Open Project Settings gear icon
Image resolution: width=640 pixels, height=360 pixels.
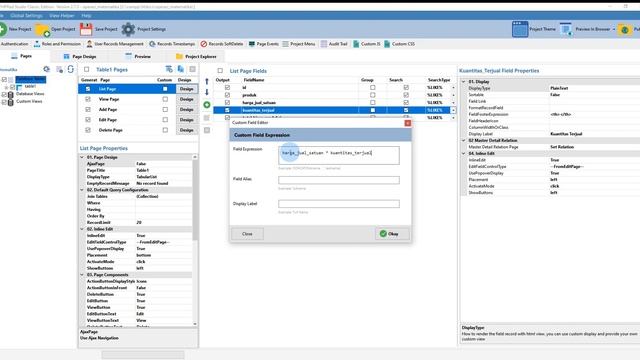coord(128,29)
